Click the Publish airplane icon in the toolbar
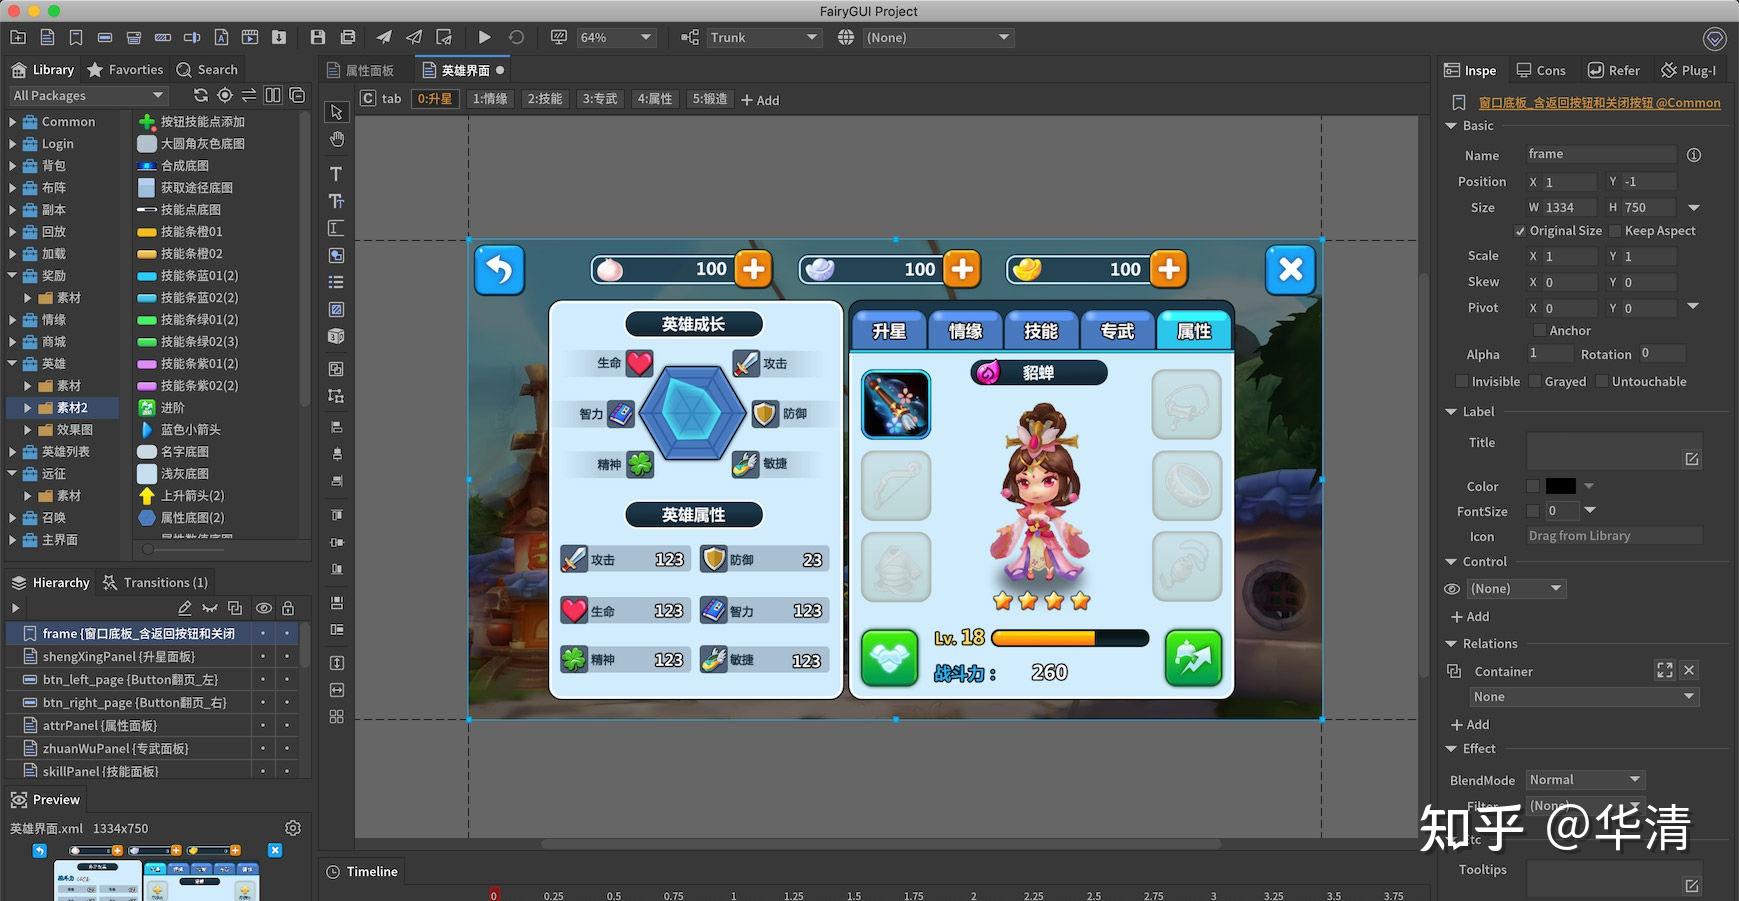 point(384,37)
